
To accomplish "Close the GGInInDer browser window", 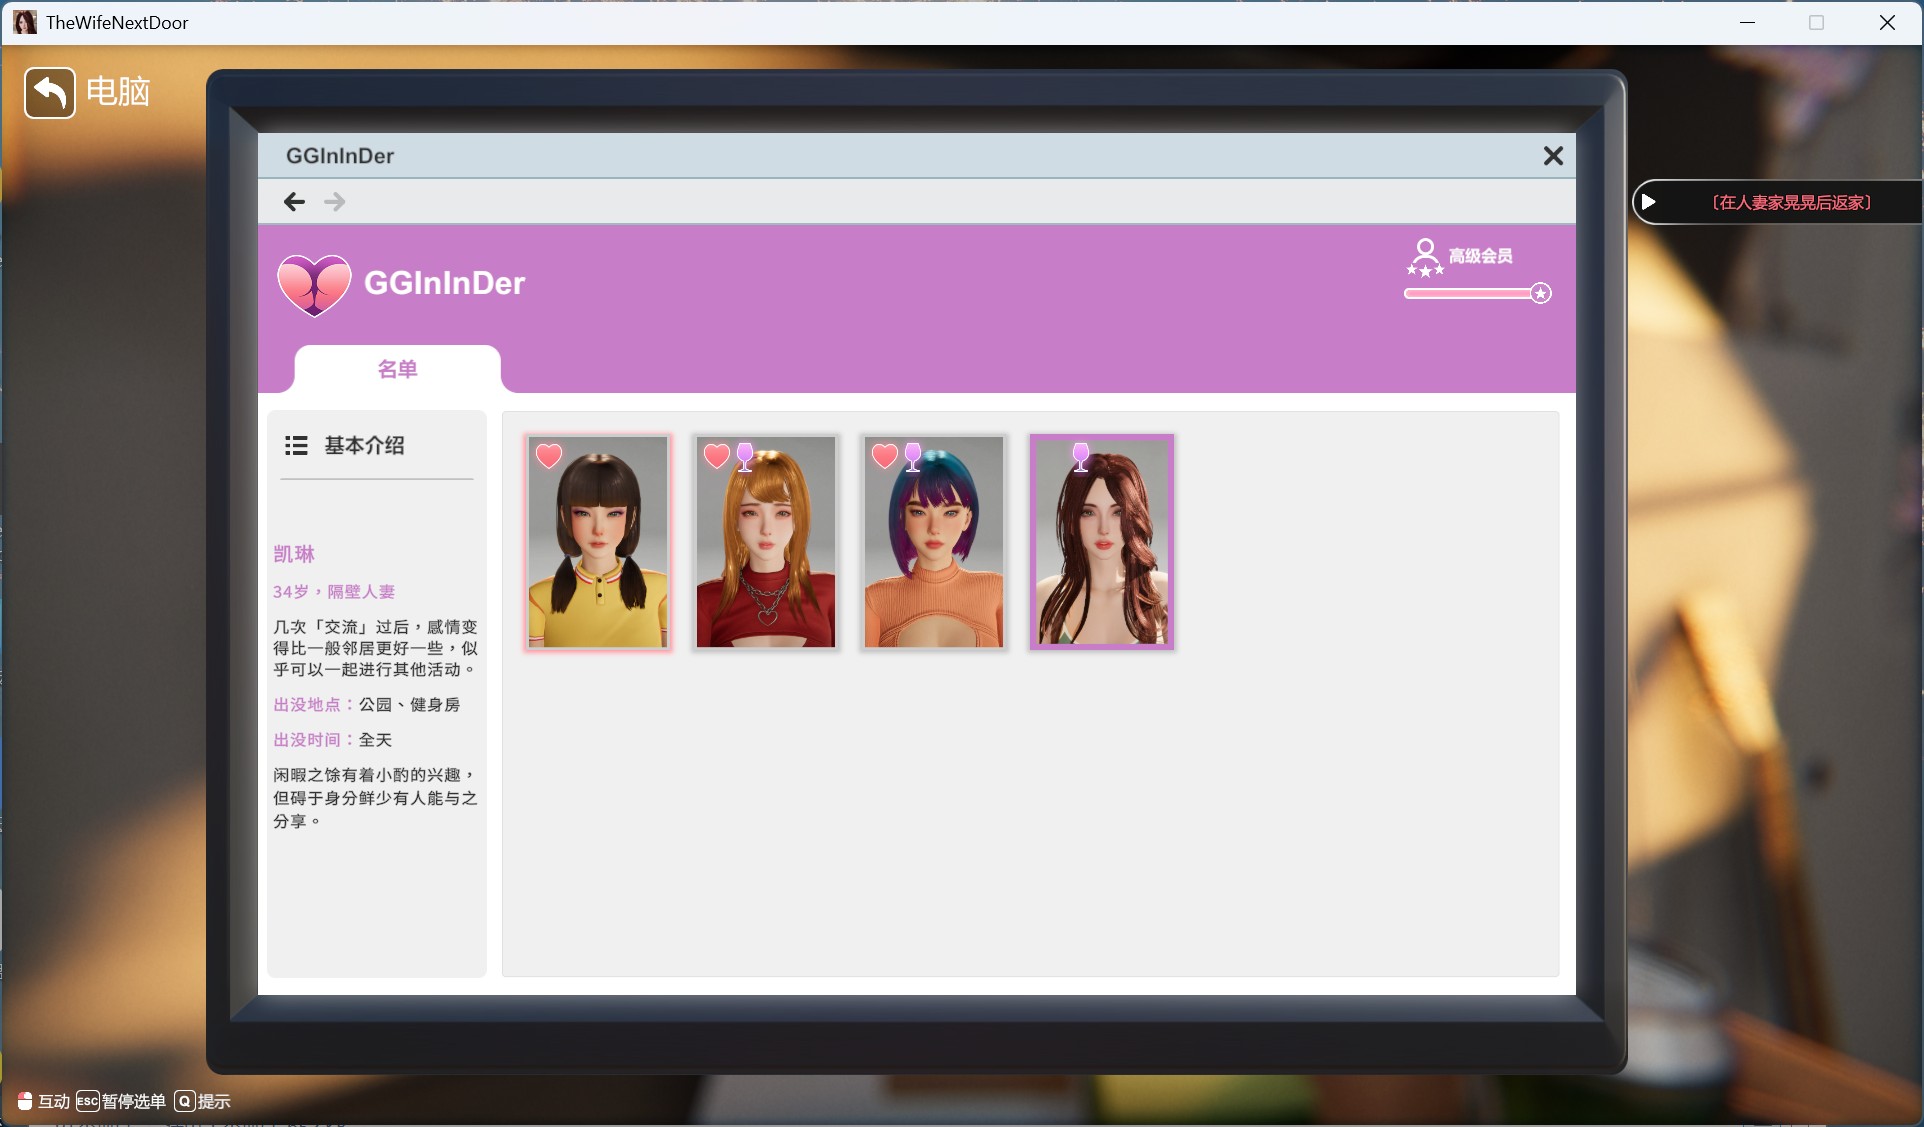I will click(1552, 156).
